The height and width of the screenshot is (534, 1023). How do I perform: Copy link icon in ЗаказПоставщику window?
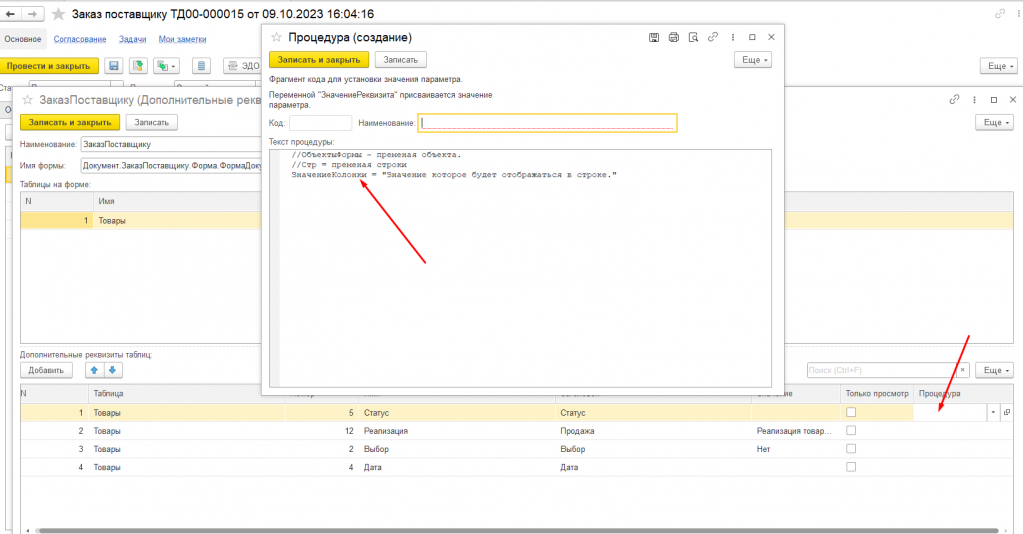click(x=954, y=100)
